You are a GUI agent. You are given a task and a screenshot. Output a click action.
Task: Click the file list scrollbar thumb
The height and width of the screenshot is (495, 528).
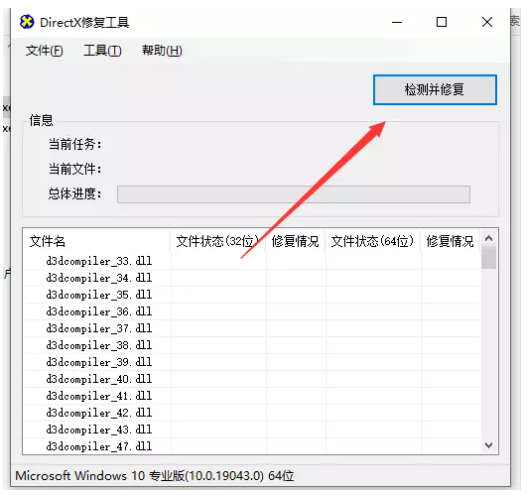[x=489, y=258]
